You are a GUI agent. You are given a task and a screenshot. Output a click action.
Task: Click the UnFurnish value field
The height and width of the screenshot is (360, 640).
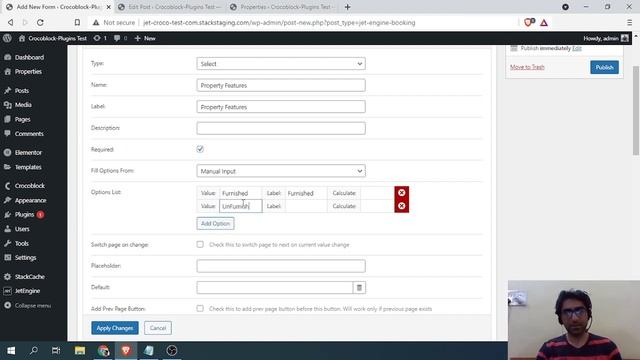coord(241,206)
